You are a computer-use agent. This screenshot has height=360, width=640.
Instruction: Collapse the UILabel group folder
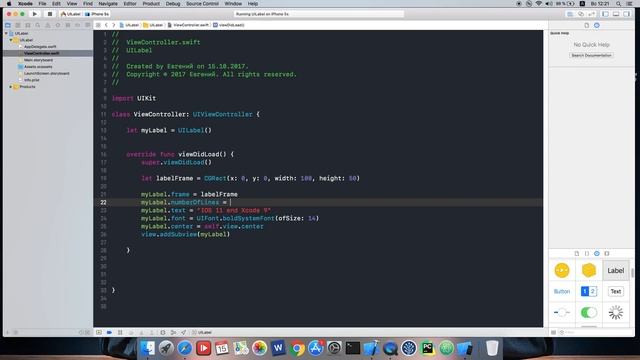point(11,40)
